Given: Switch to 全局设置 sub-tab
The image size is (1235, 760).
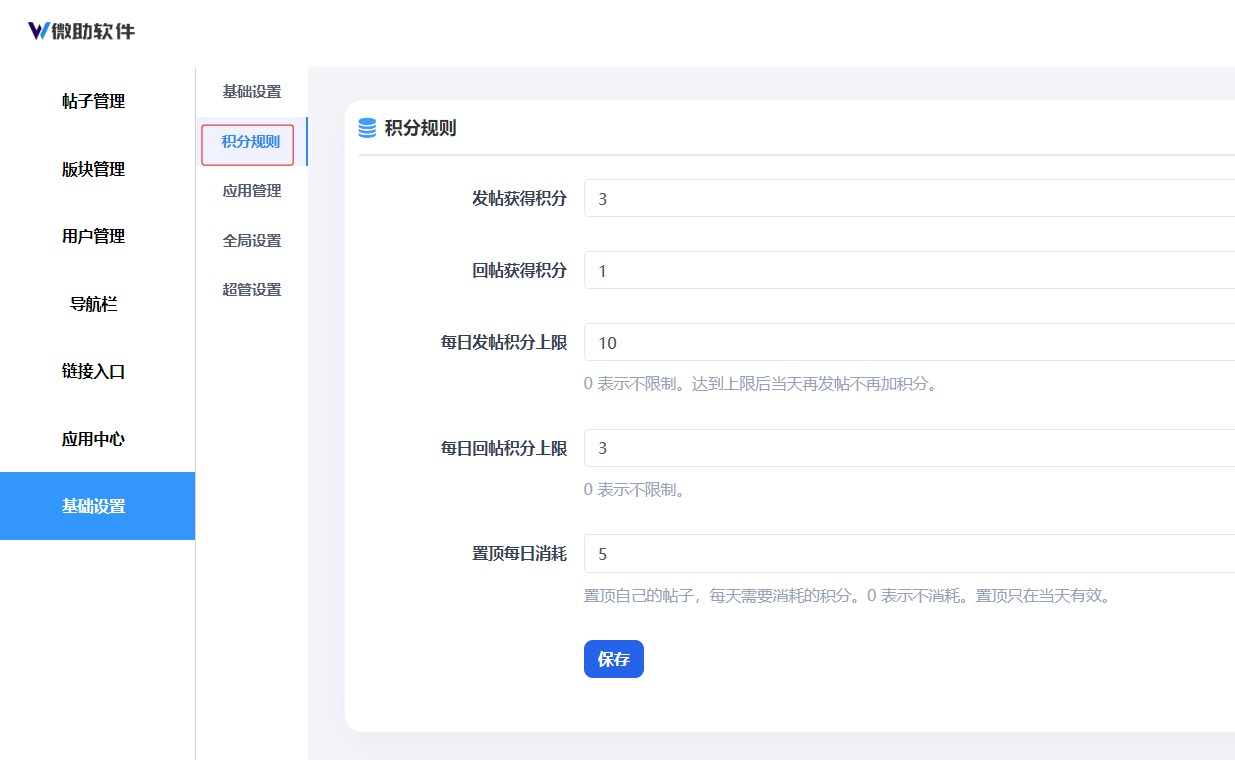Looking at the screenshot, I should [x=251, y=241].
